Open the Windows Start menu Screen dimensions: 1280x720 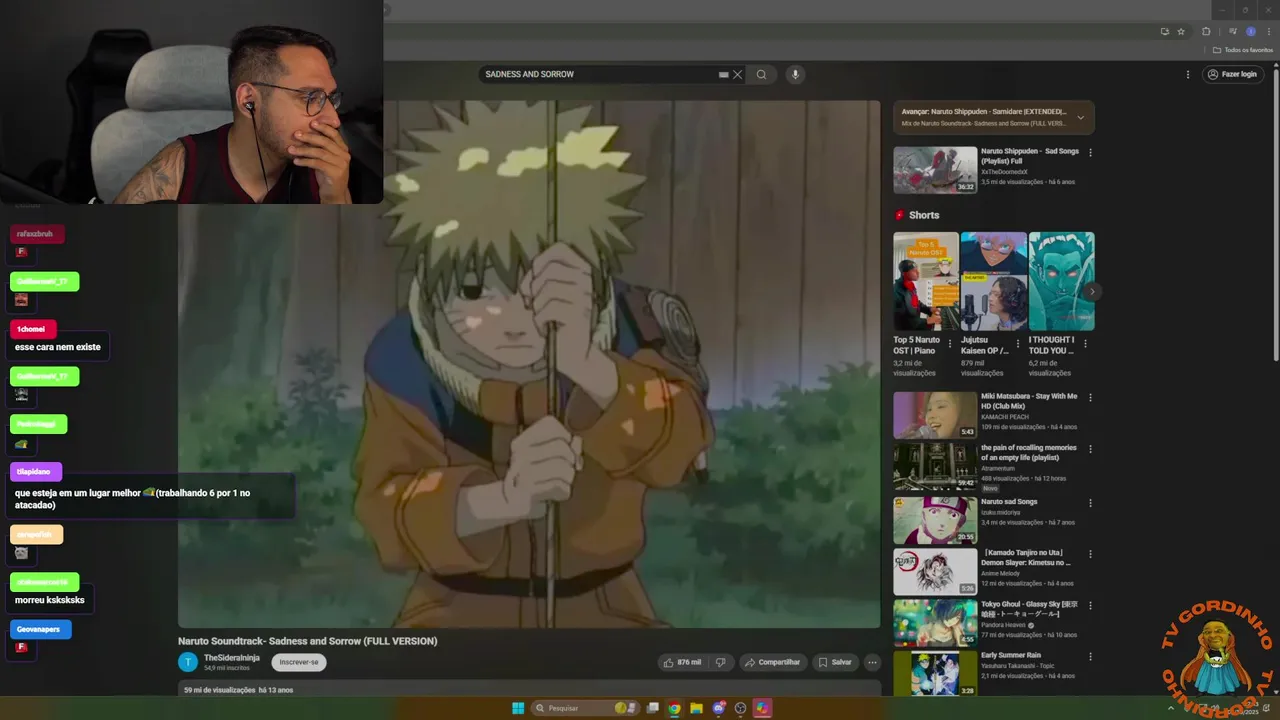coord(518,708)
